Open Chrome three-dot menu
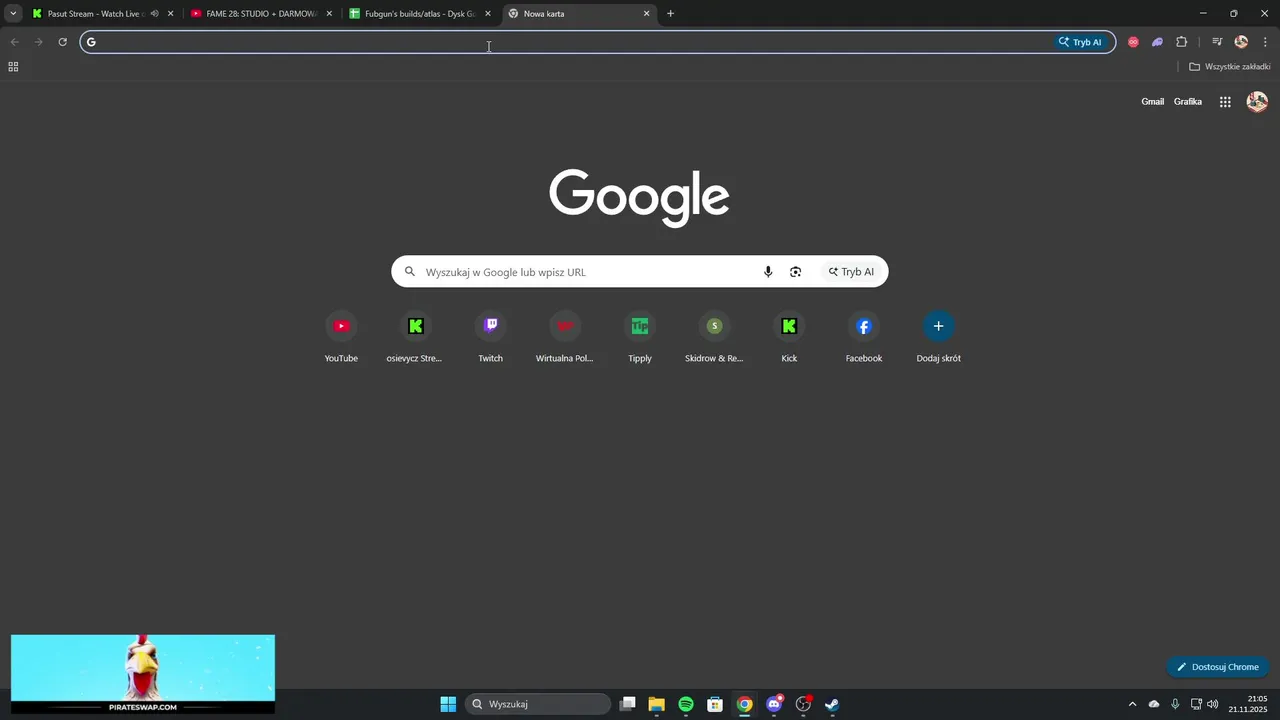The image size is (1280, 720). (x=1265, y=42)
